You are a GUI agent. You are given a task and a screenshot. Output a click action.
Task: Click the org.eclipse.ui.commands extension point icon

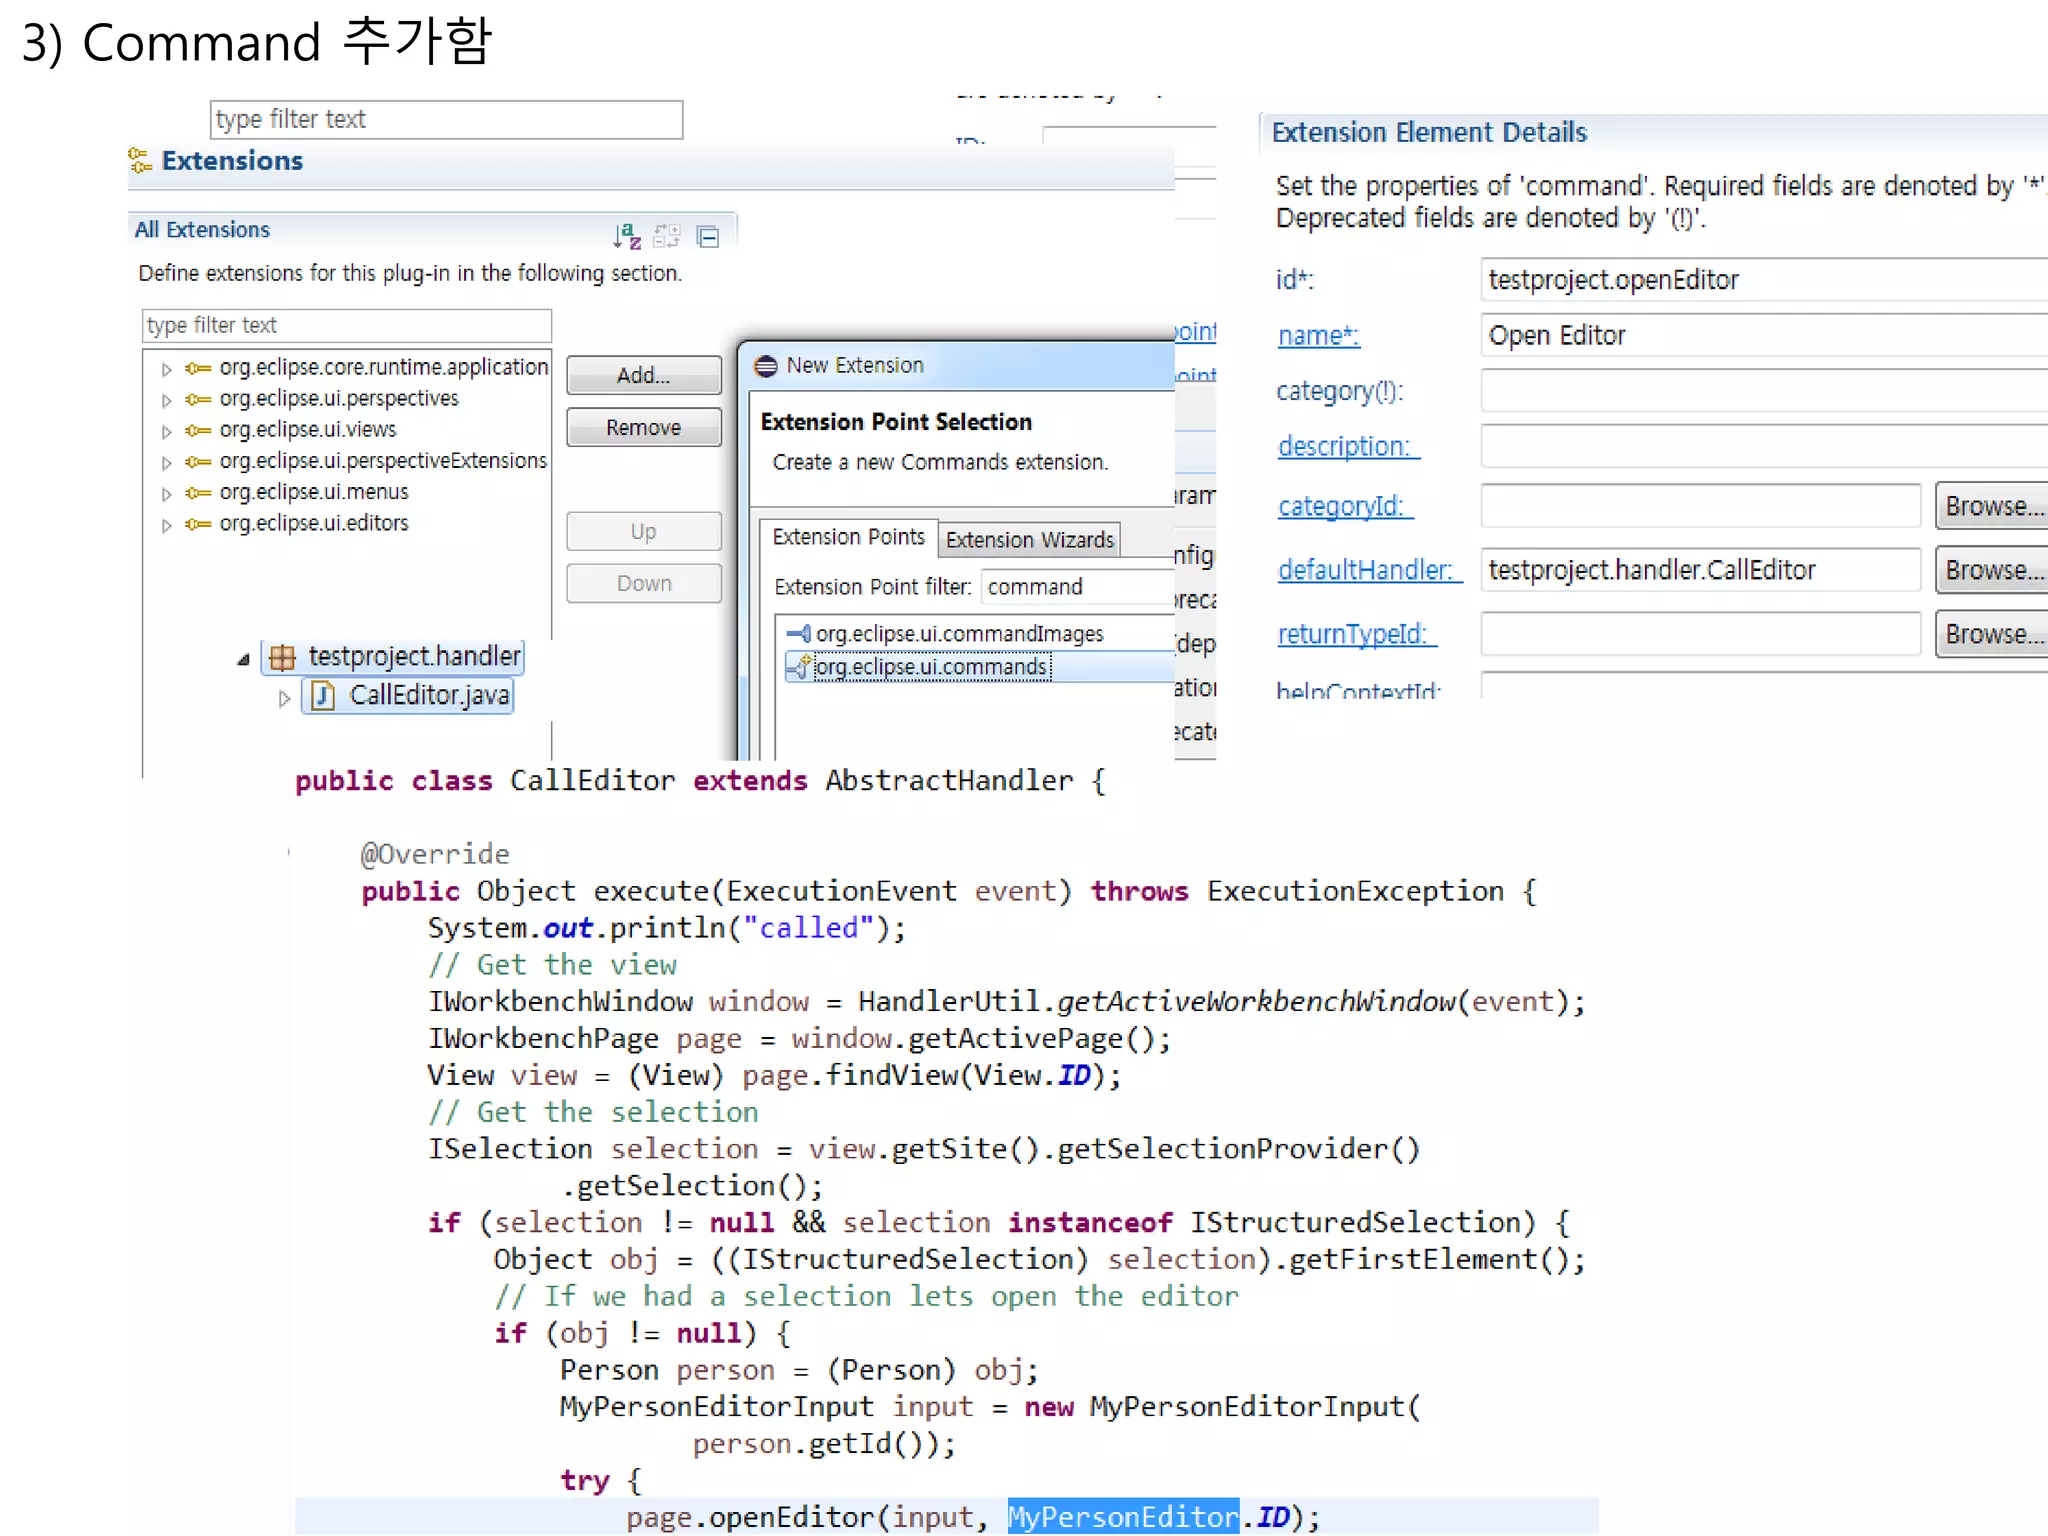click(x=799, y=666)
